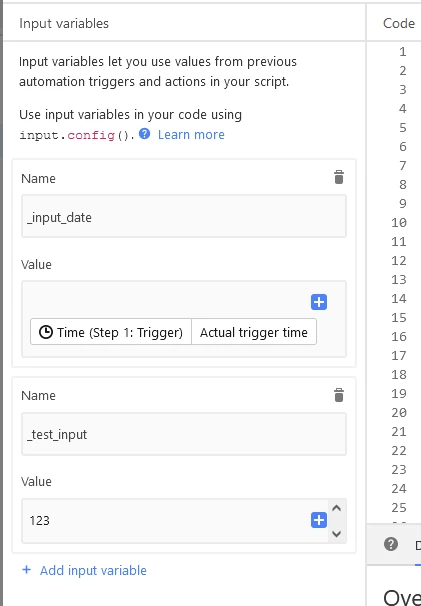421x606 pixels.
Task: Delete the _test_input variable with trash icon
Action: [339, 395]
